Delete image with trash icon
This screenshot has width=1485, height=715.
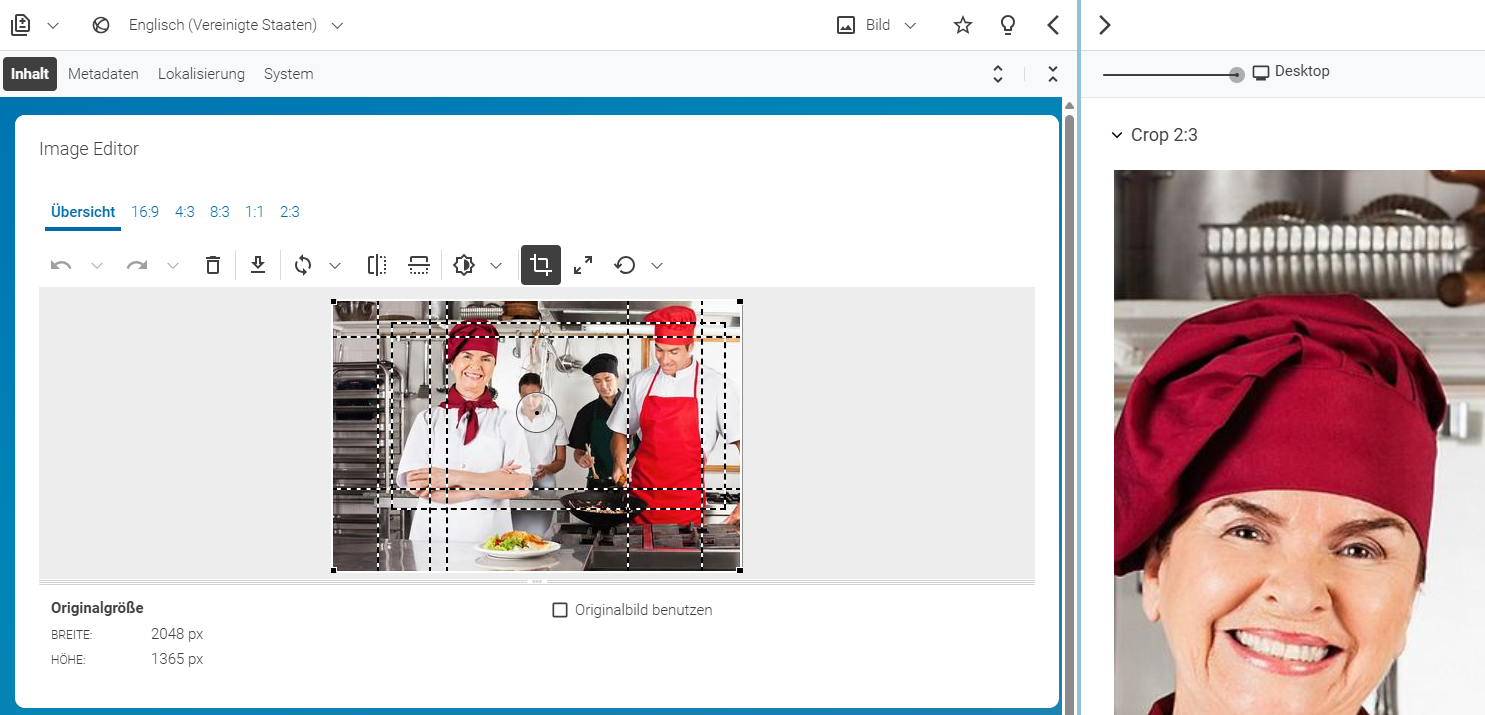212,265
